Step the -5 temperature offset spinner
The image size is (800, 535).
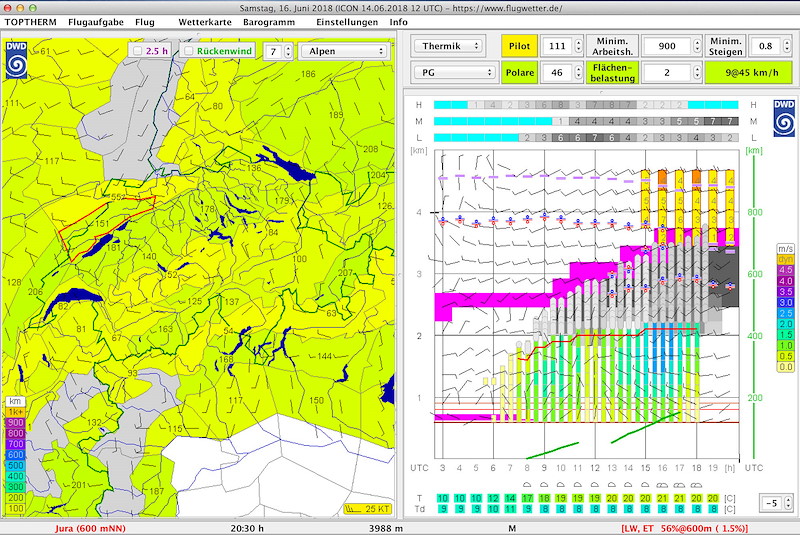tap(788, 503)
